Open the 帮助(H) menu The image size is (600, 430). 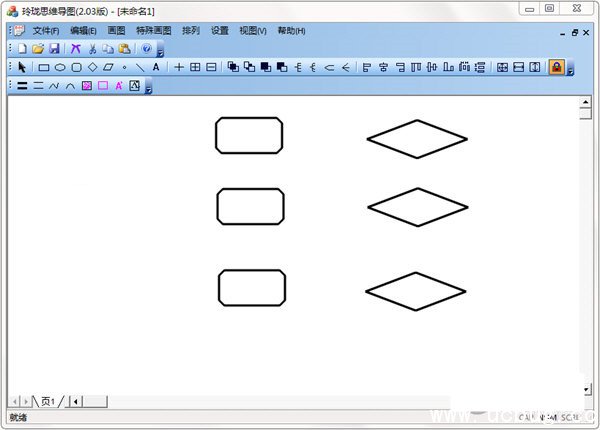click(x=292, y=31)
